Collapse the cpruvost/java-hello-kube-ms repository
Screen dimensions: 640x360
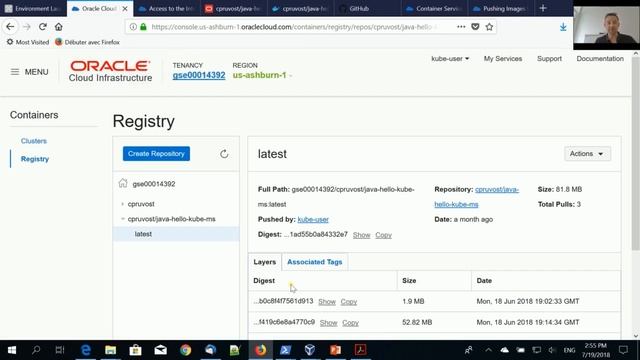[122, 219]
